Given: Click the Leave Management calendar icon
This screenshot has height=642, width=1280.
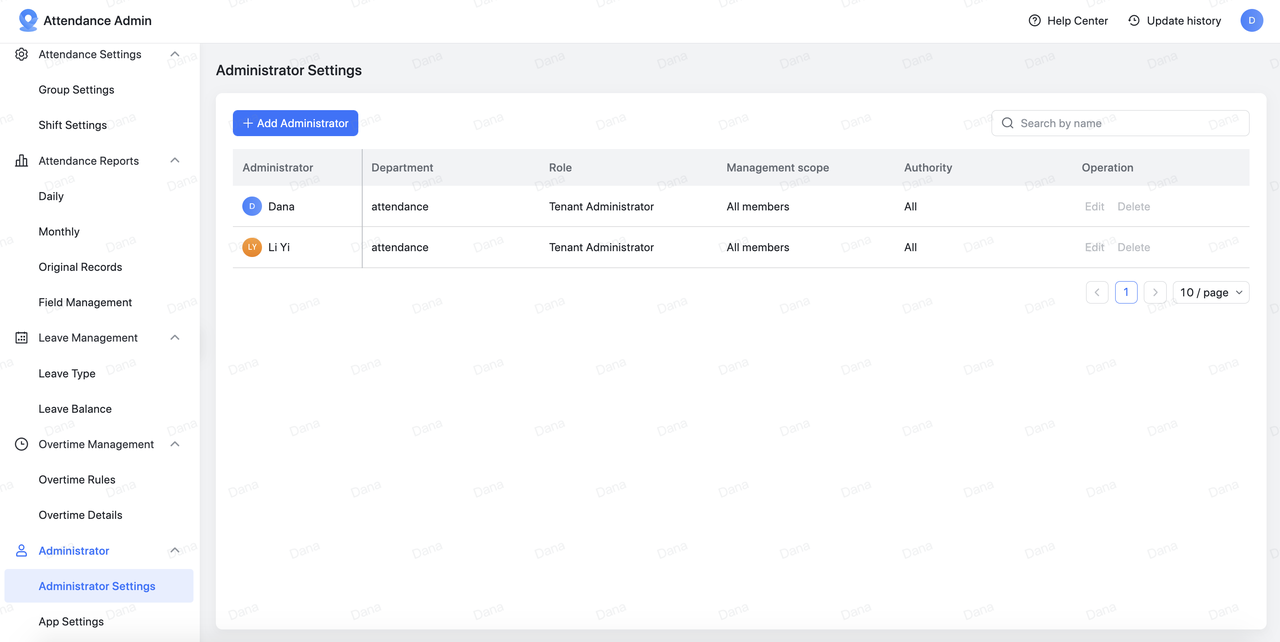Looking at the screenshot, I should point(21,338).
